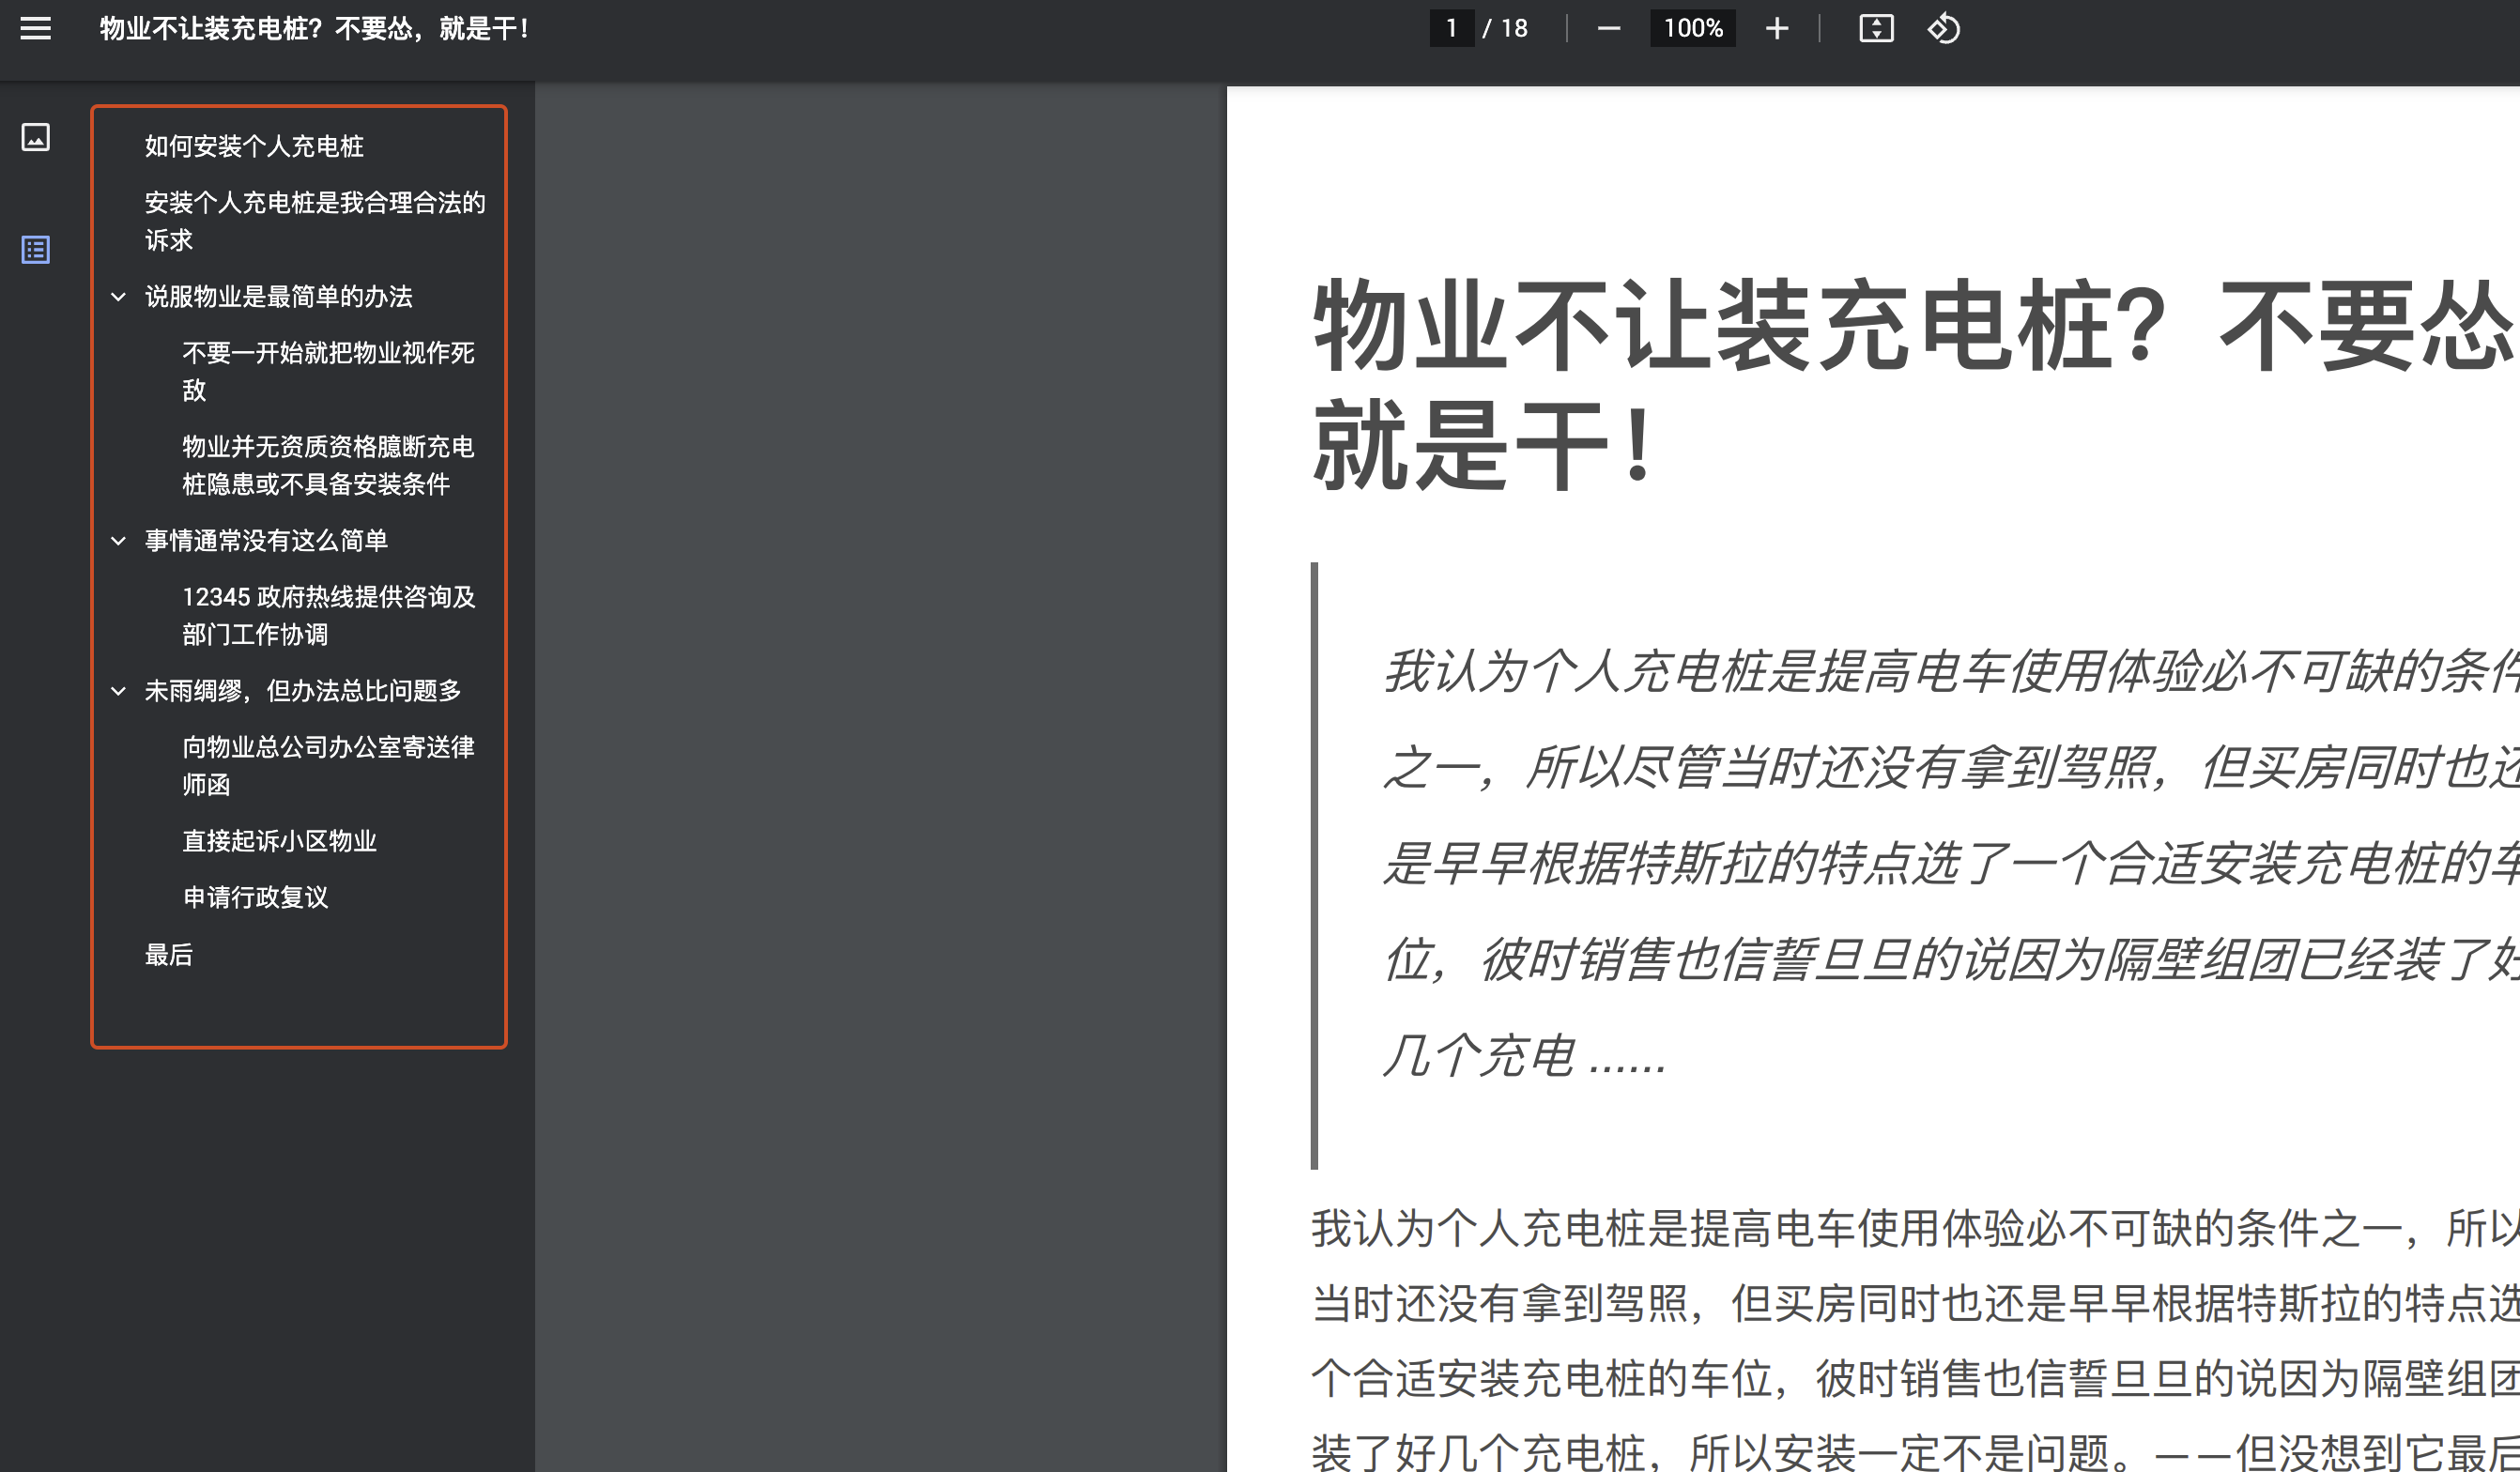Select the 不要一开始就把物业视作死敌 entry
Image resolution: width=2520 pixels, height=1472 pixels.
click(x=328, y=371)
